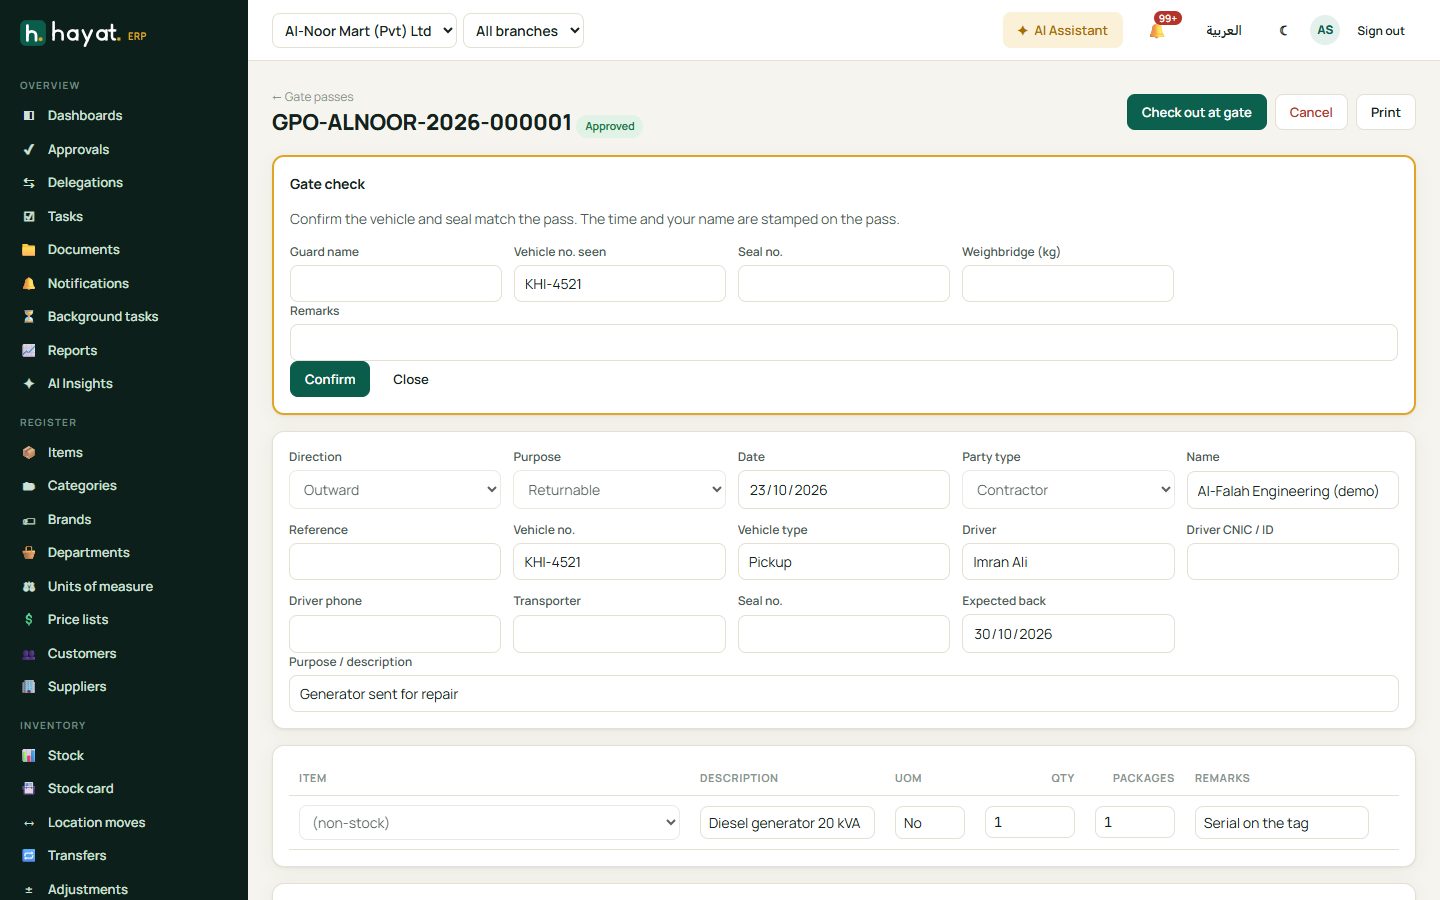The height and width of the screenshot is (900, 1440).
Task: Click the Hayat ERP logo
Action: (84, 34)
